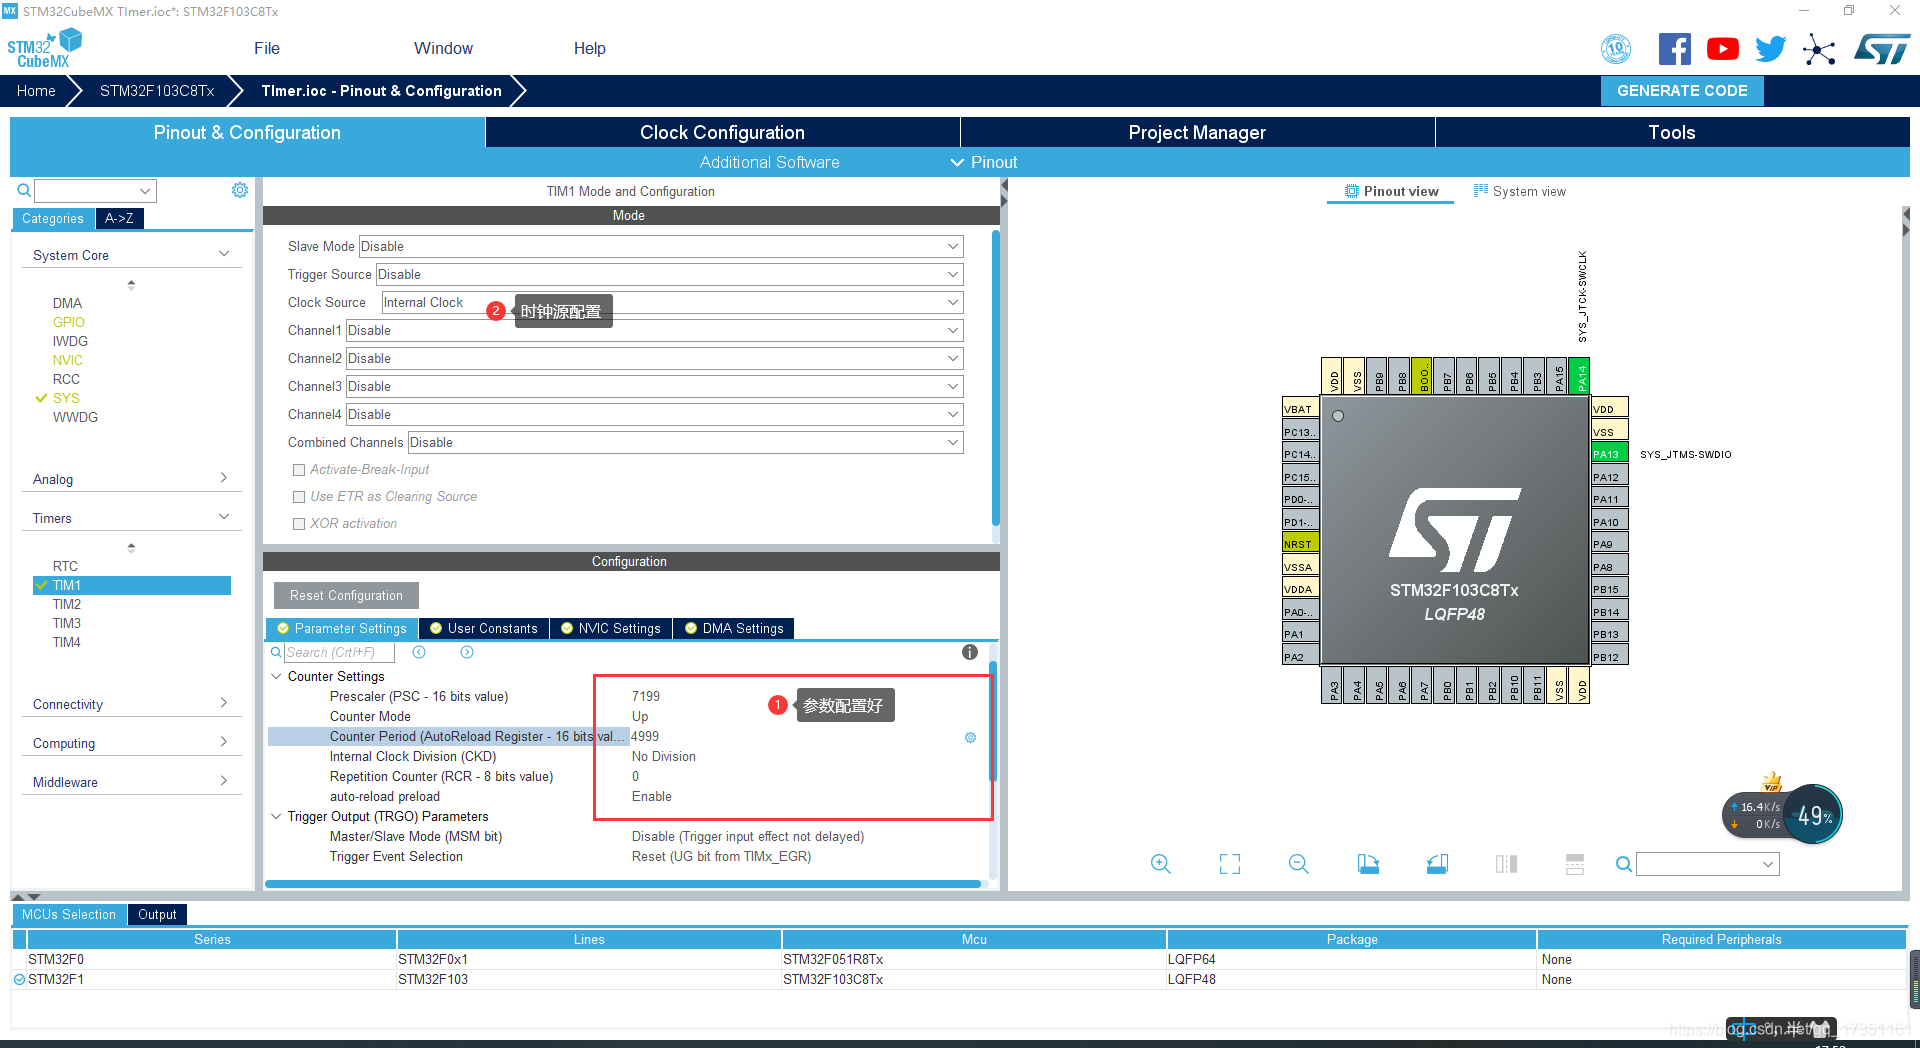Click the 10-year anniversary badge icon
This screenshot has height=1048, width=1920.
point(1616,49)
